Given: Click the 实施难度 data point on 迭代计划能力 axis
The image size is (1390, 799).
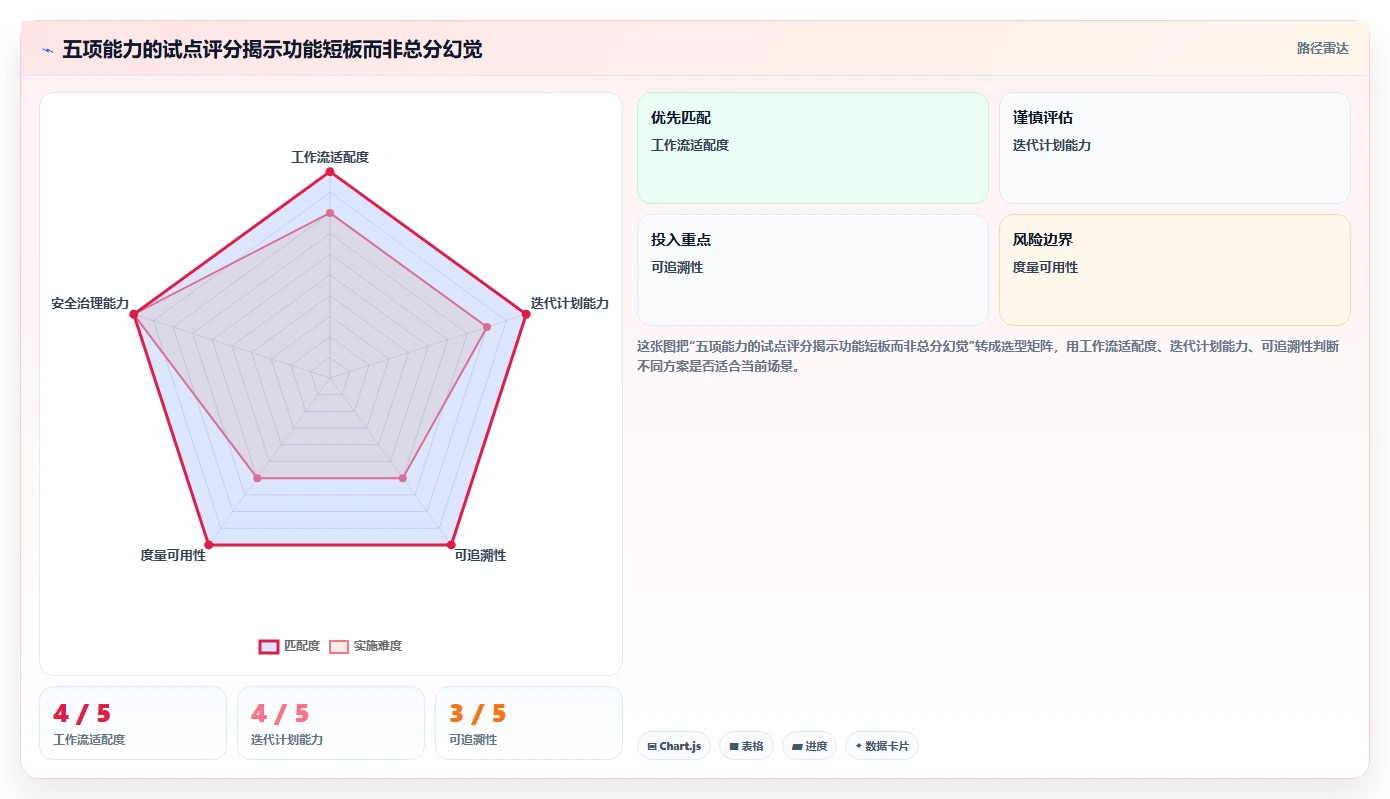Looking at the screenshot, I should click(x=487, y=327).
